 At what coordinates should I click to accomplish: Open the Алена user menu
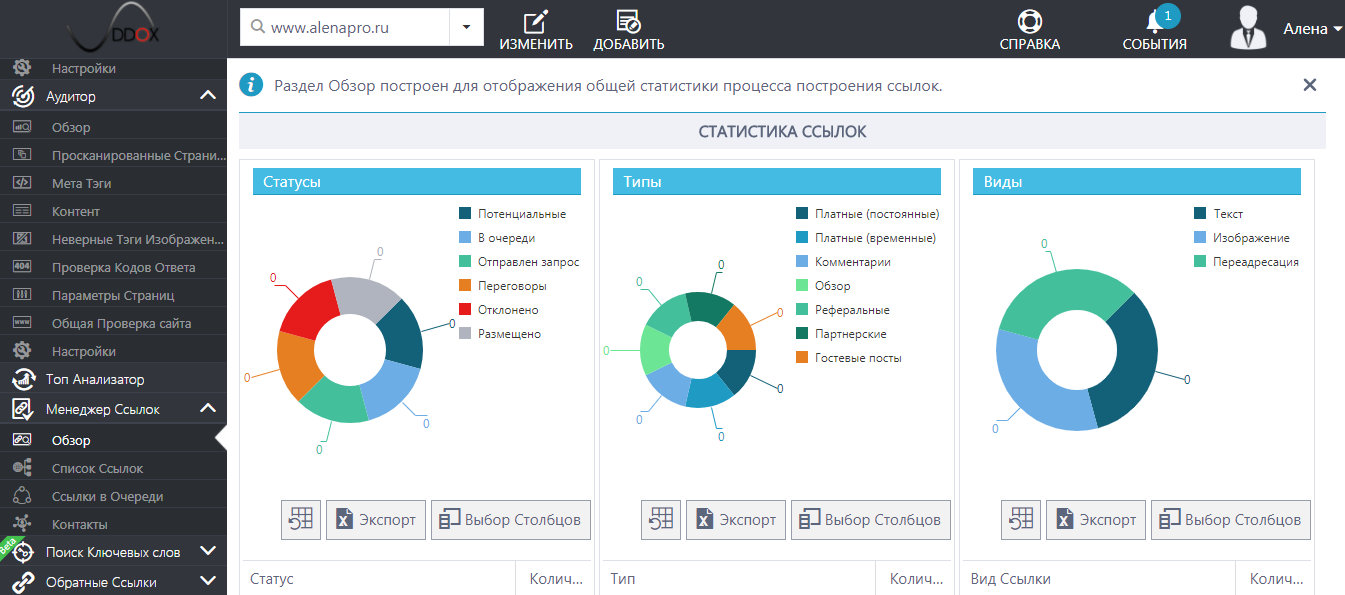[x=1313, y=29]
